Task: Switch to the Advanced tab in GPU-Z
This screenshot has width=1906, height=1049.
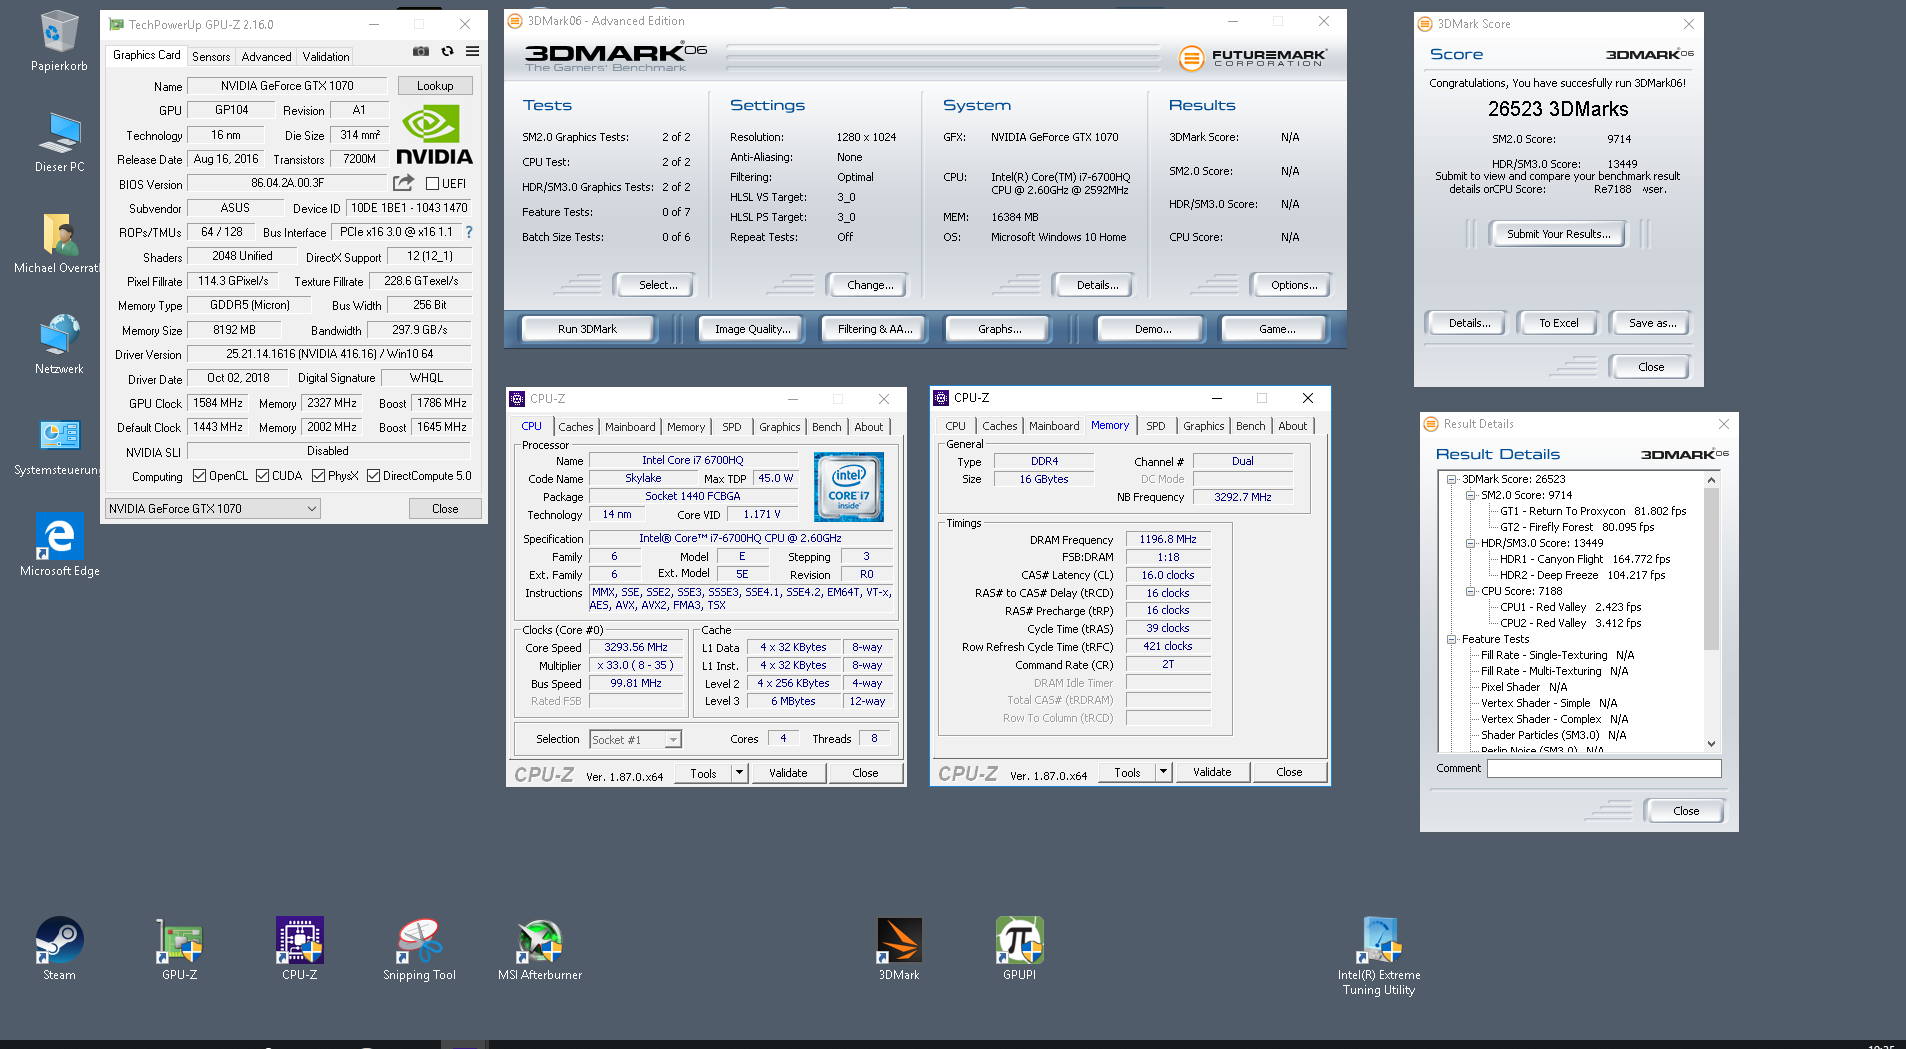Action: click(x=266, y=57)
